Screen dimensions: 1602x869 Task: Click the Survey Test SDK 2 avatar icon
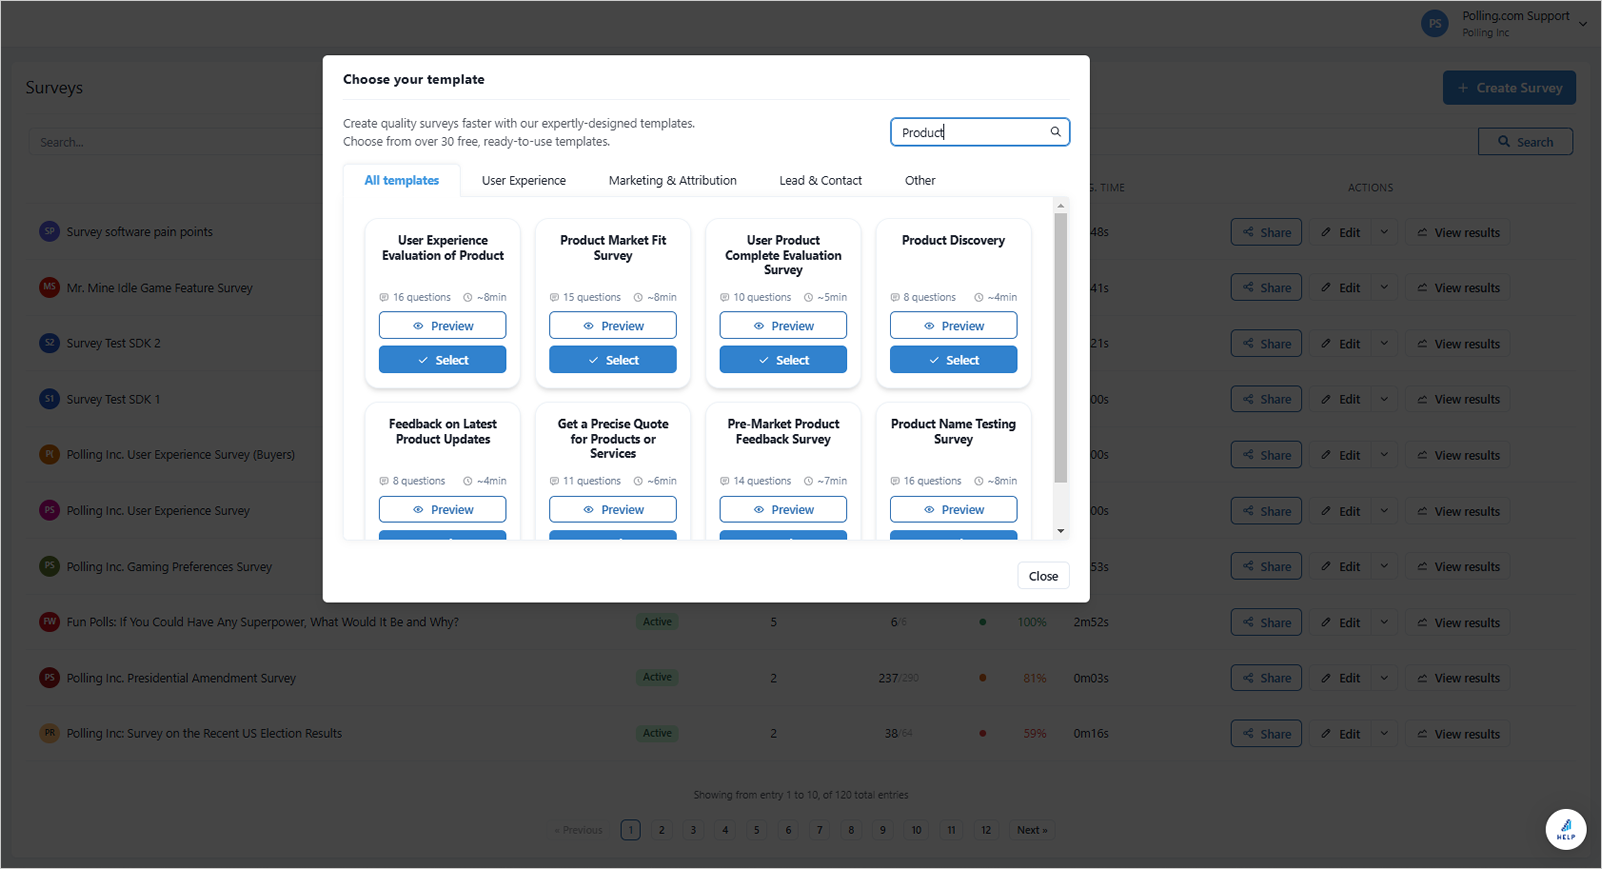49,343
